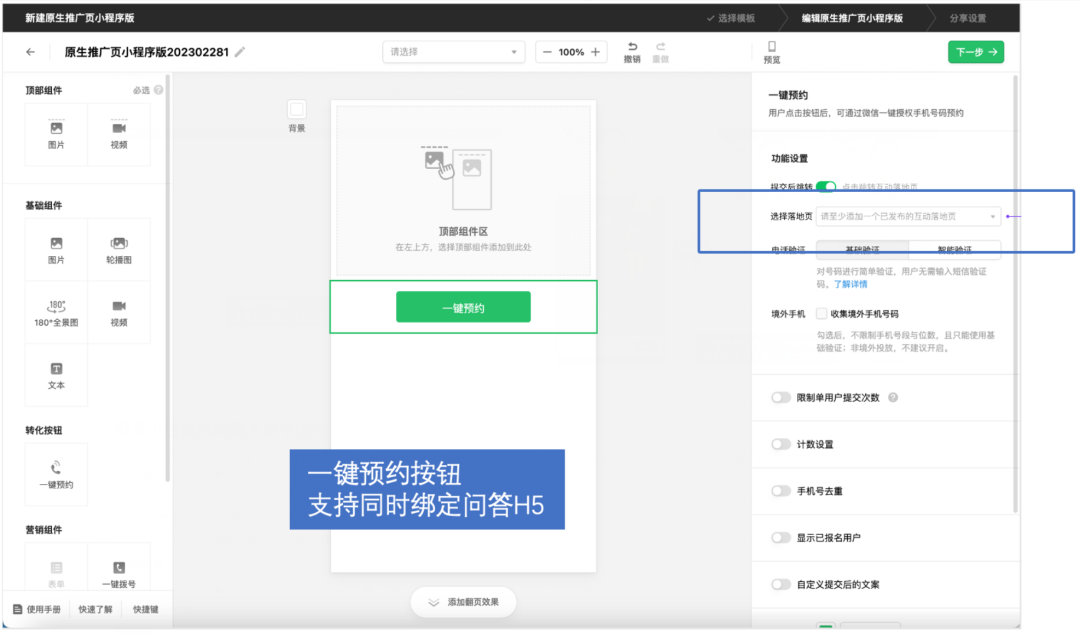Click the plus to increase 100% zoom

pyautogui.click(x=594, y=51)
